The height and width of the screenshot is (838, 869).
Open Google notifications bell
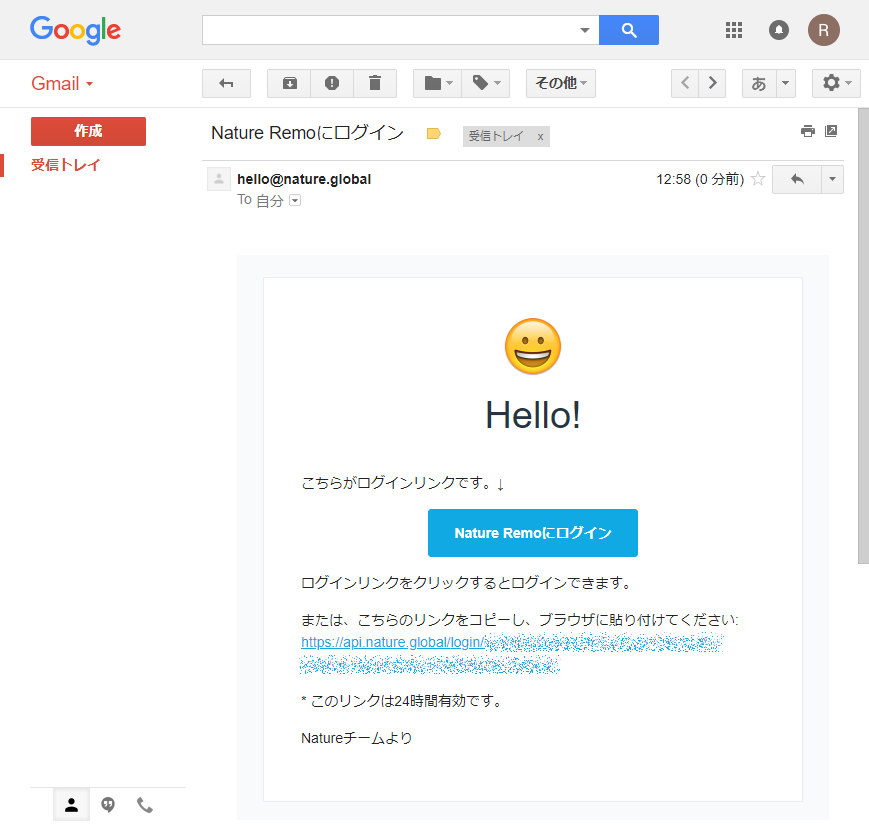778,30
